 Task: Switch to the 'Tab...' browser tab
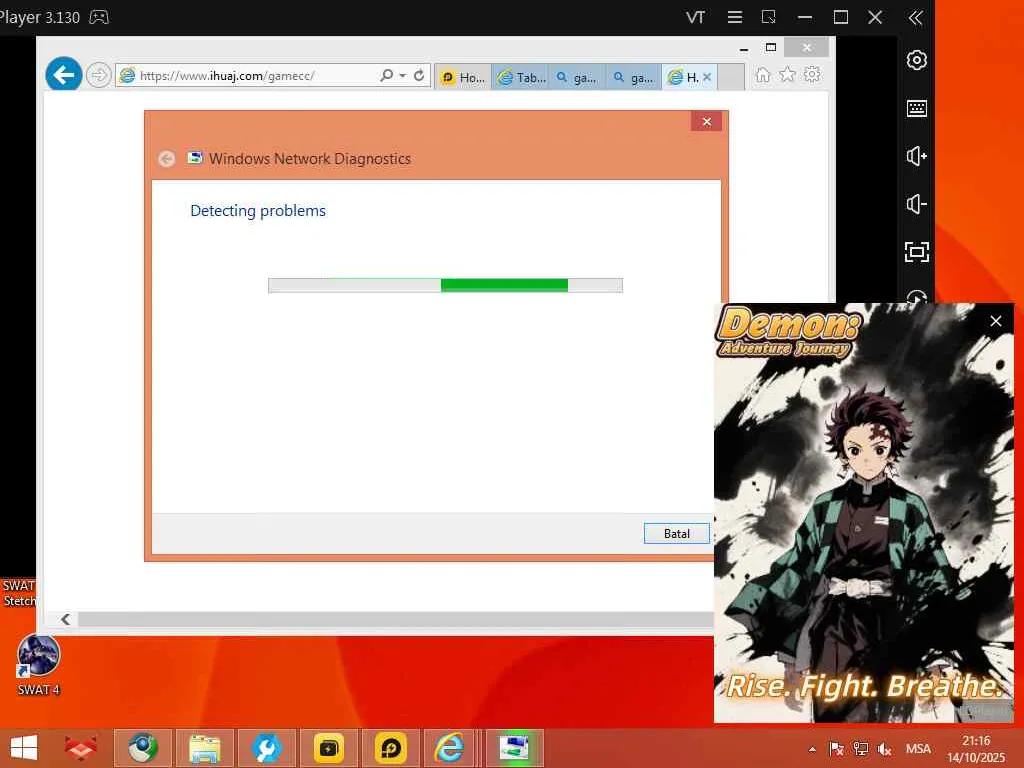(x=521, y=78)
